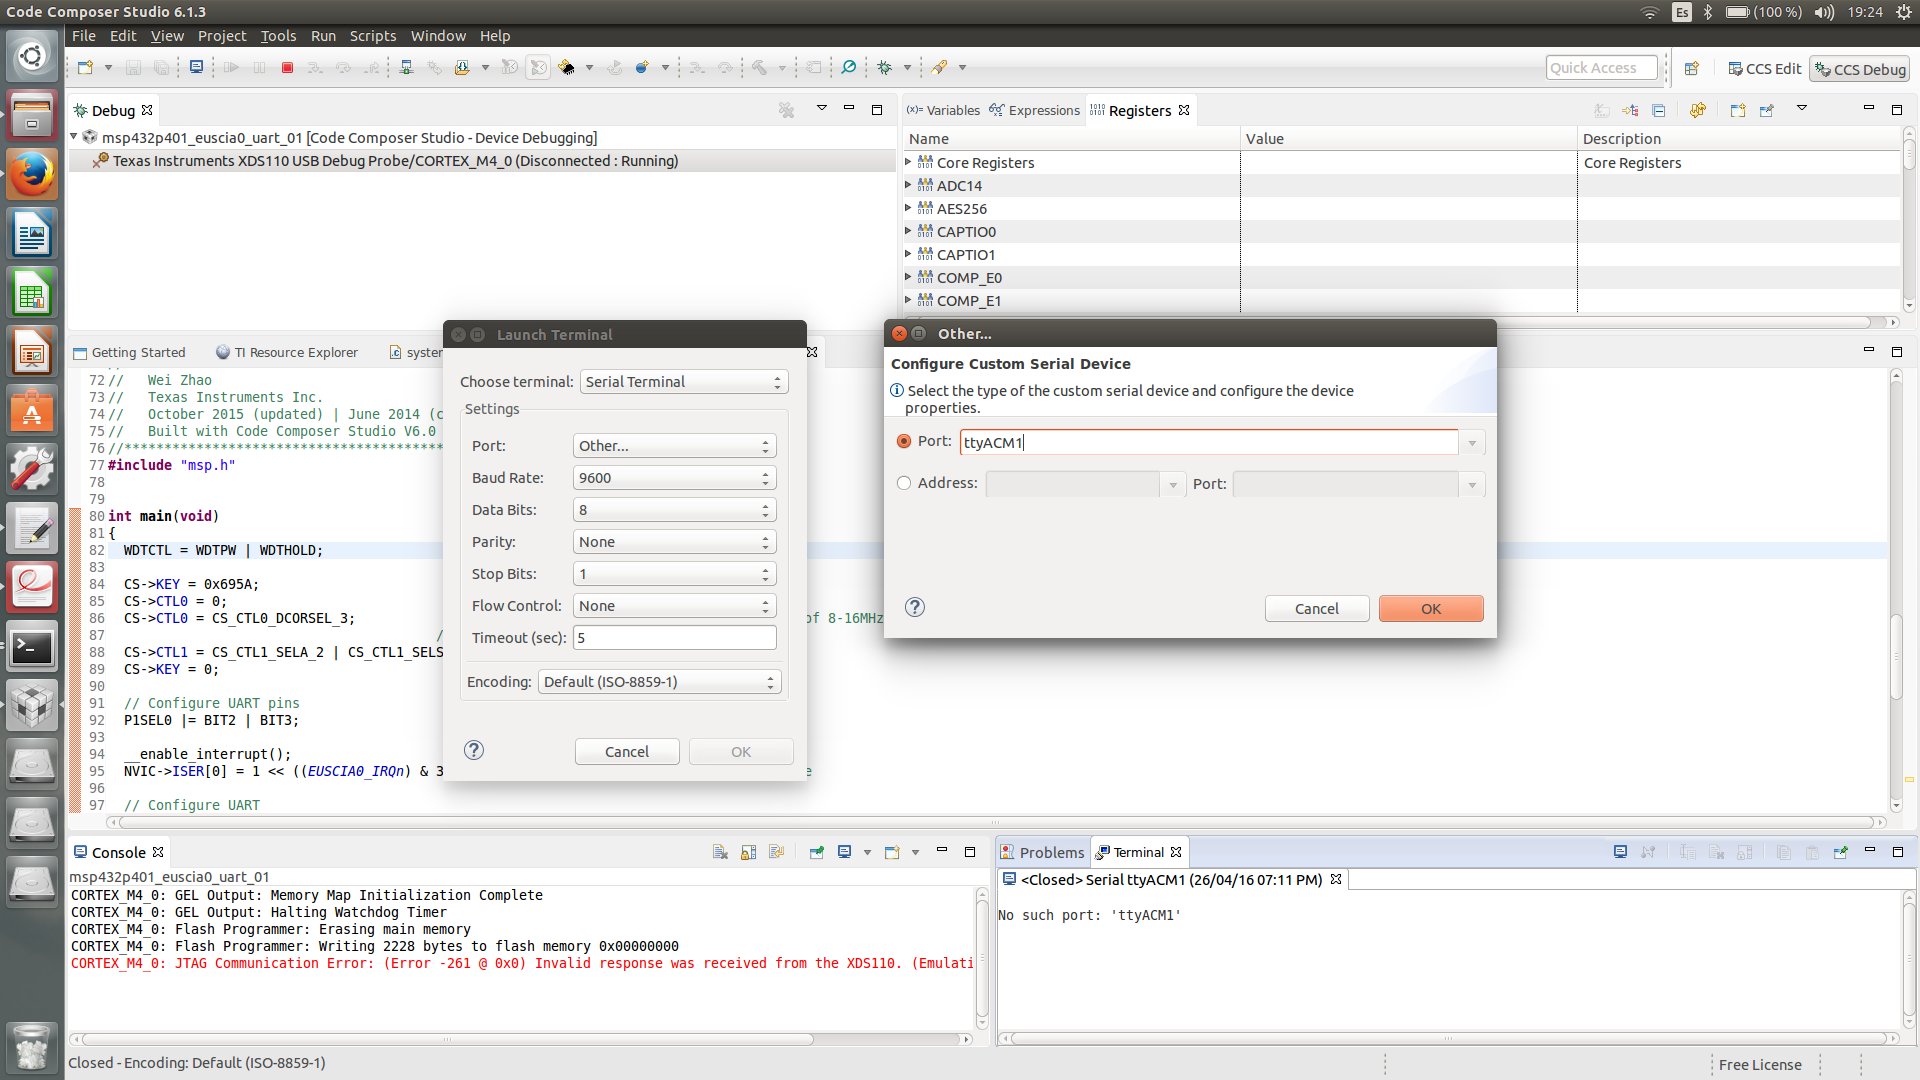The width and height of the screenshot is (1920, 1080).
Task: Click Clear Console icon in Console view
Action: [720, 852]
